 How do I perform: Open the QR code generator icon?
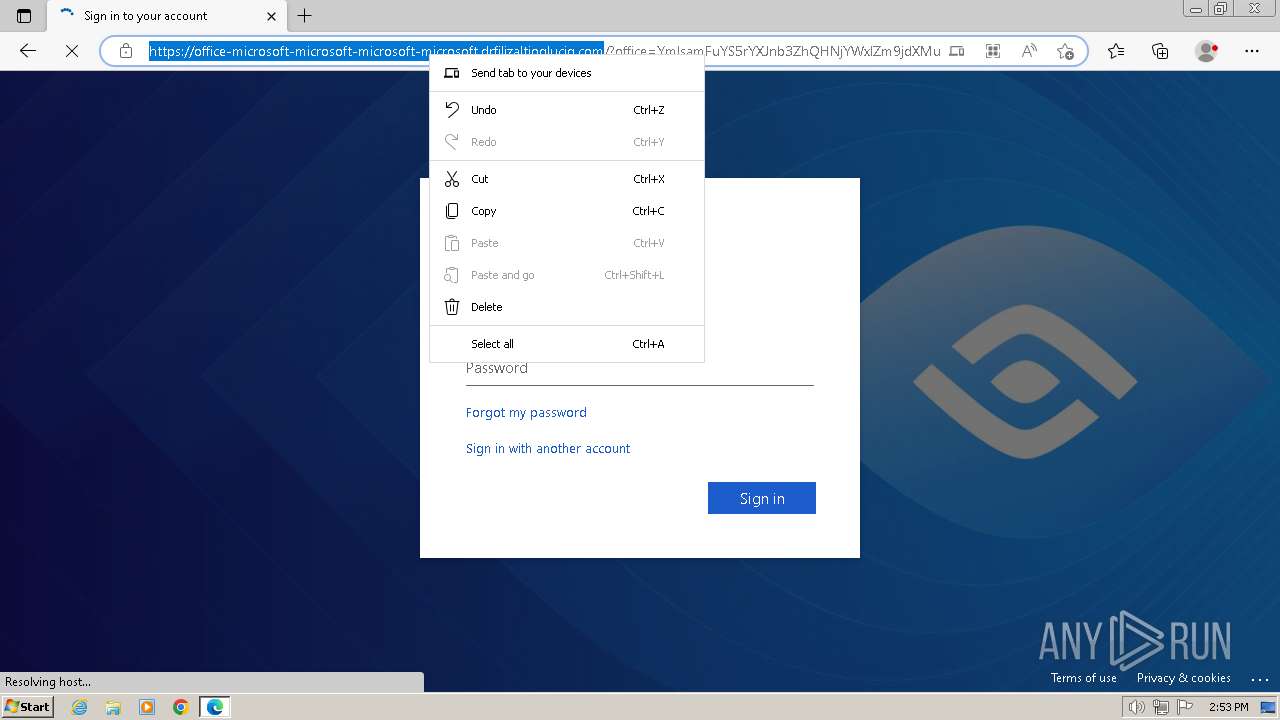coord(993,51)
